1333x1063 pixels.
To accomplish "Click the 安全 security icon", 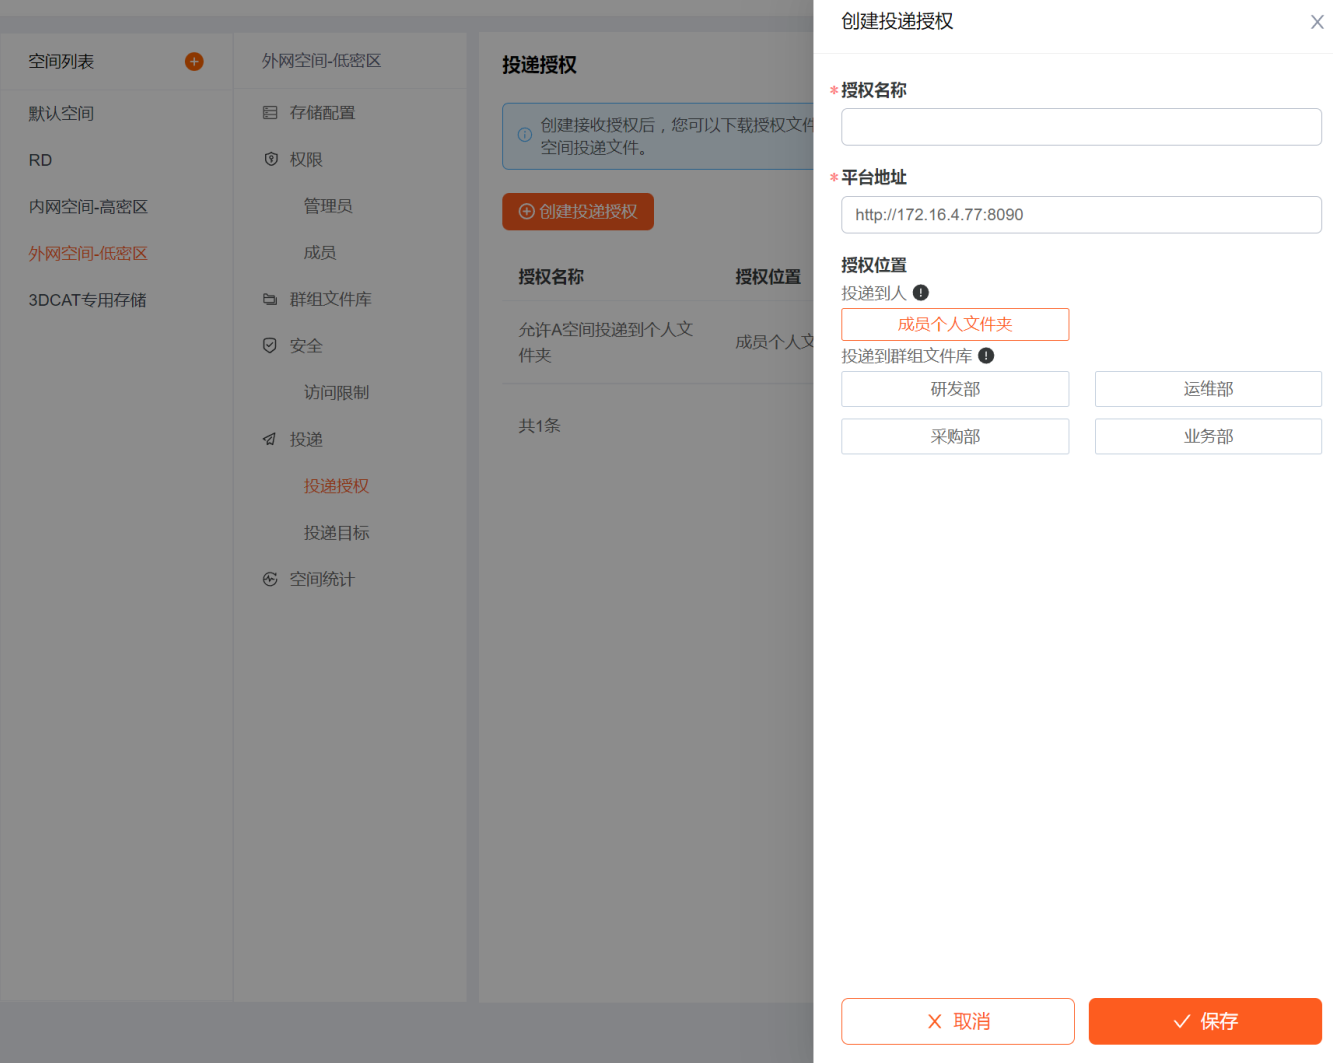I will point(271,345).
